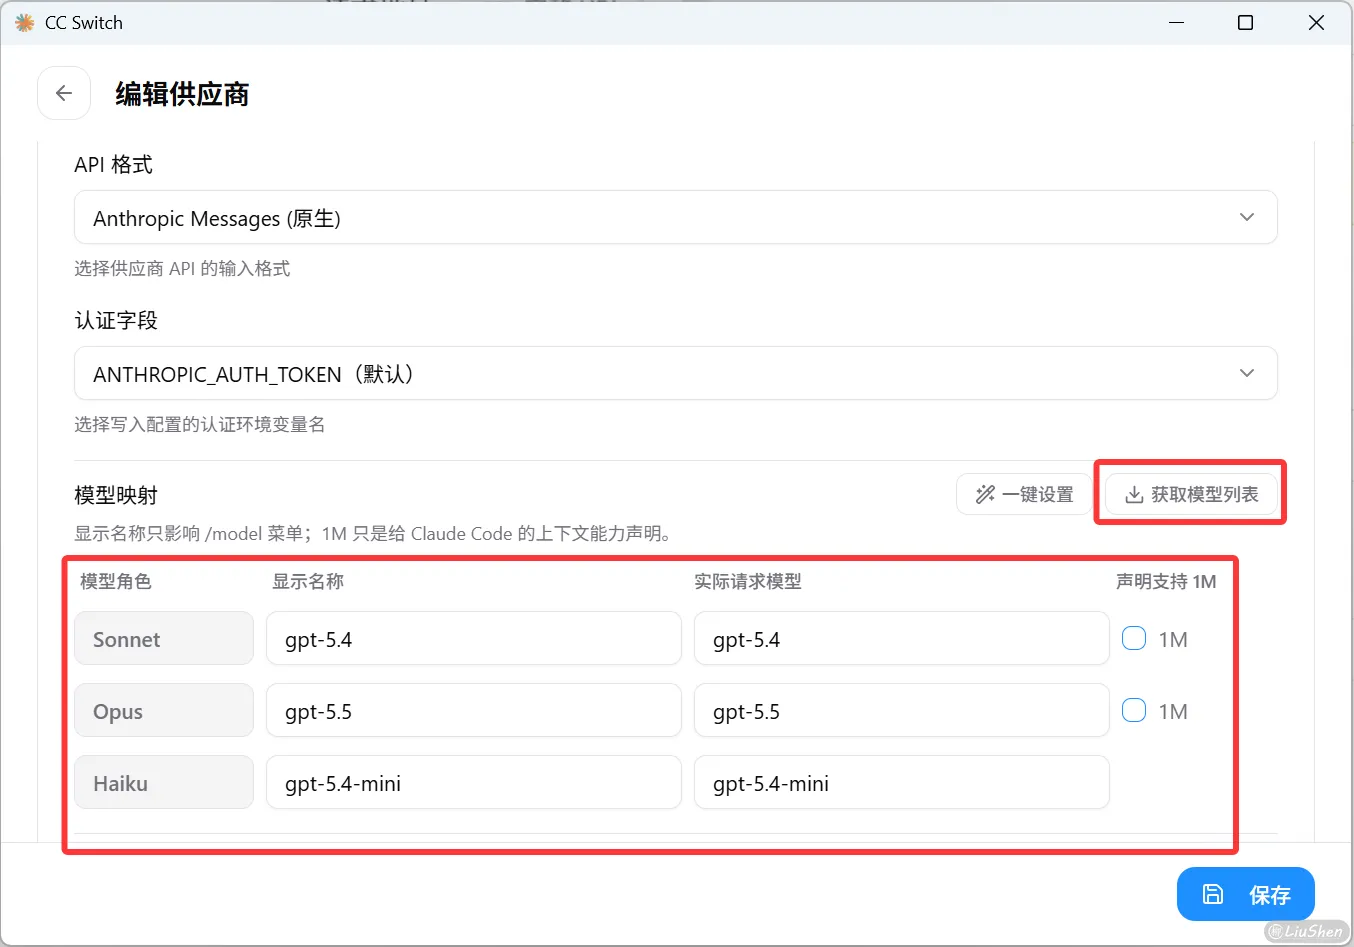Click the 显示名称 column header
Image resolution: width=1354 pixels, height=947 pixels.
tap(308, 581)
